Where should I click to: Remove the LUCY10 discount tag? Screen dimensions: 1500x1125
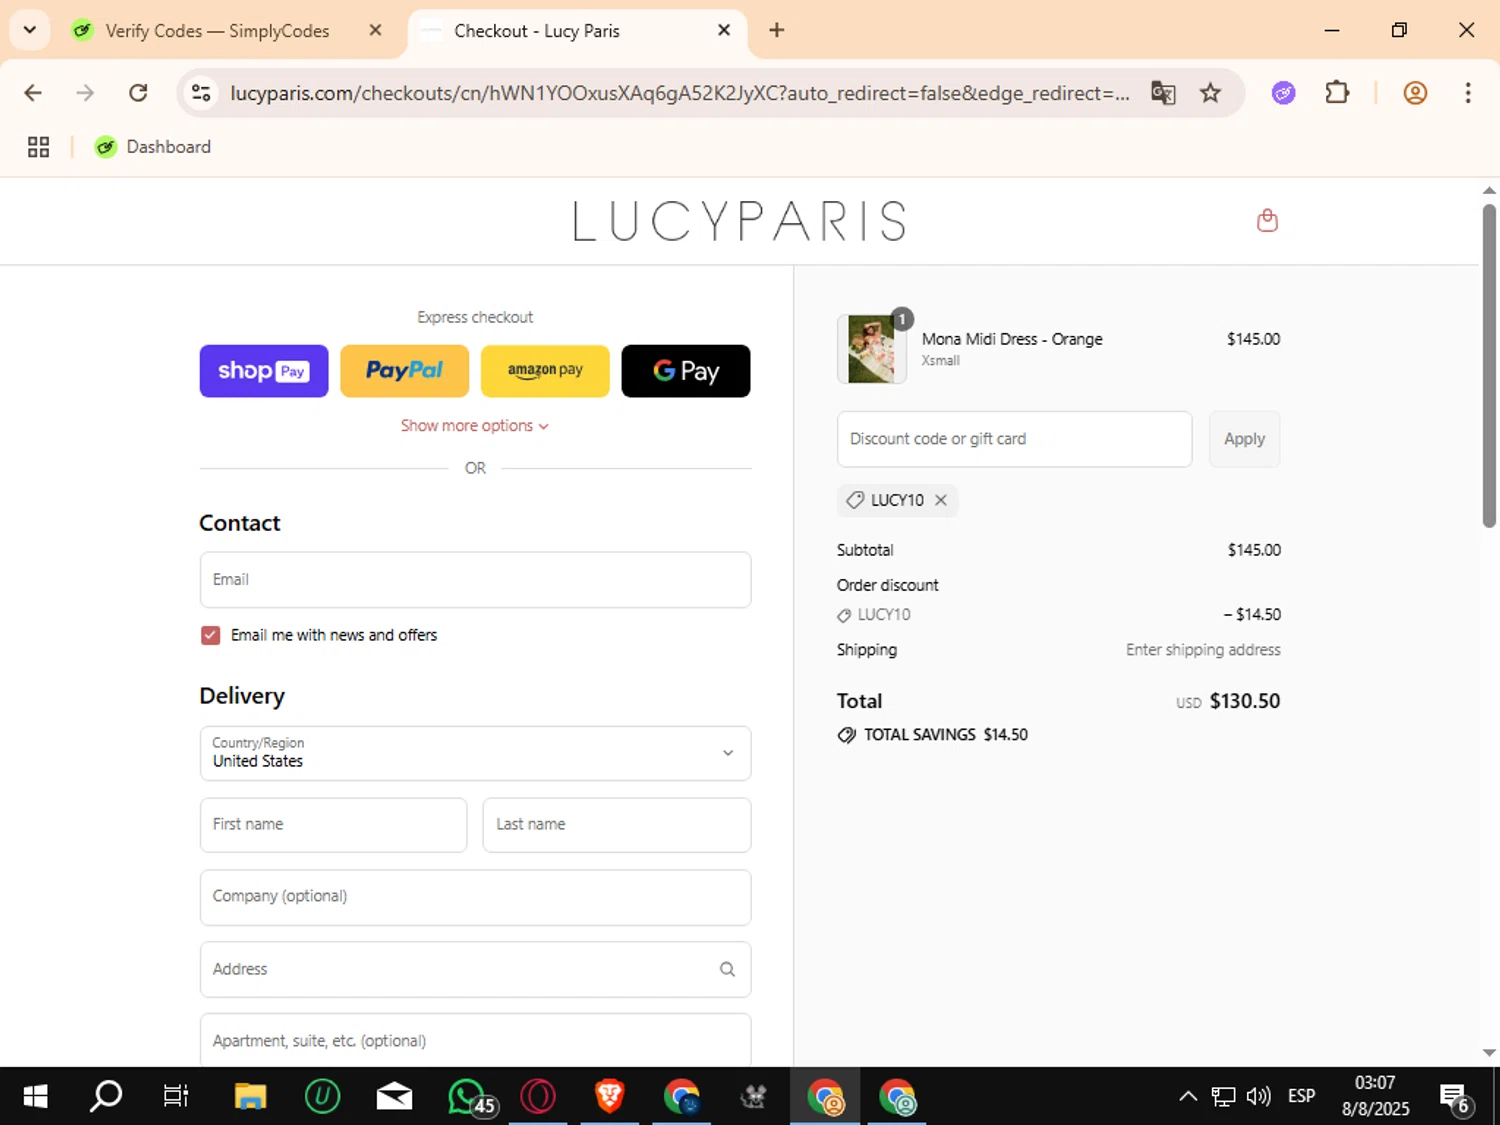click(941, 500)
